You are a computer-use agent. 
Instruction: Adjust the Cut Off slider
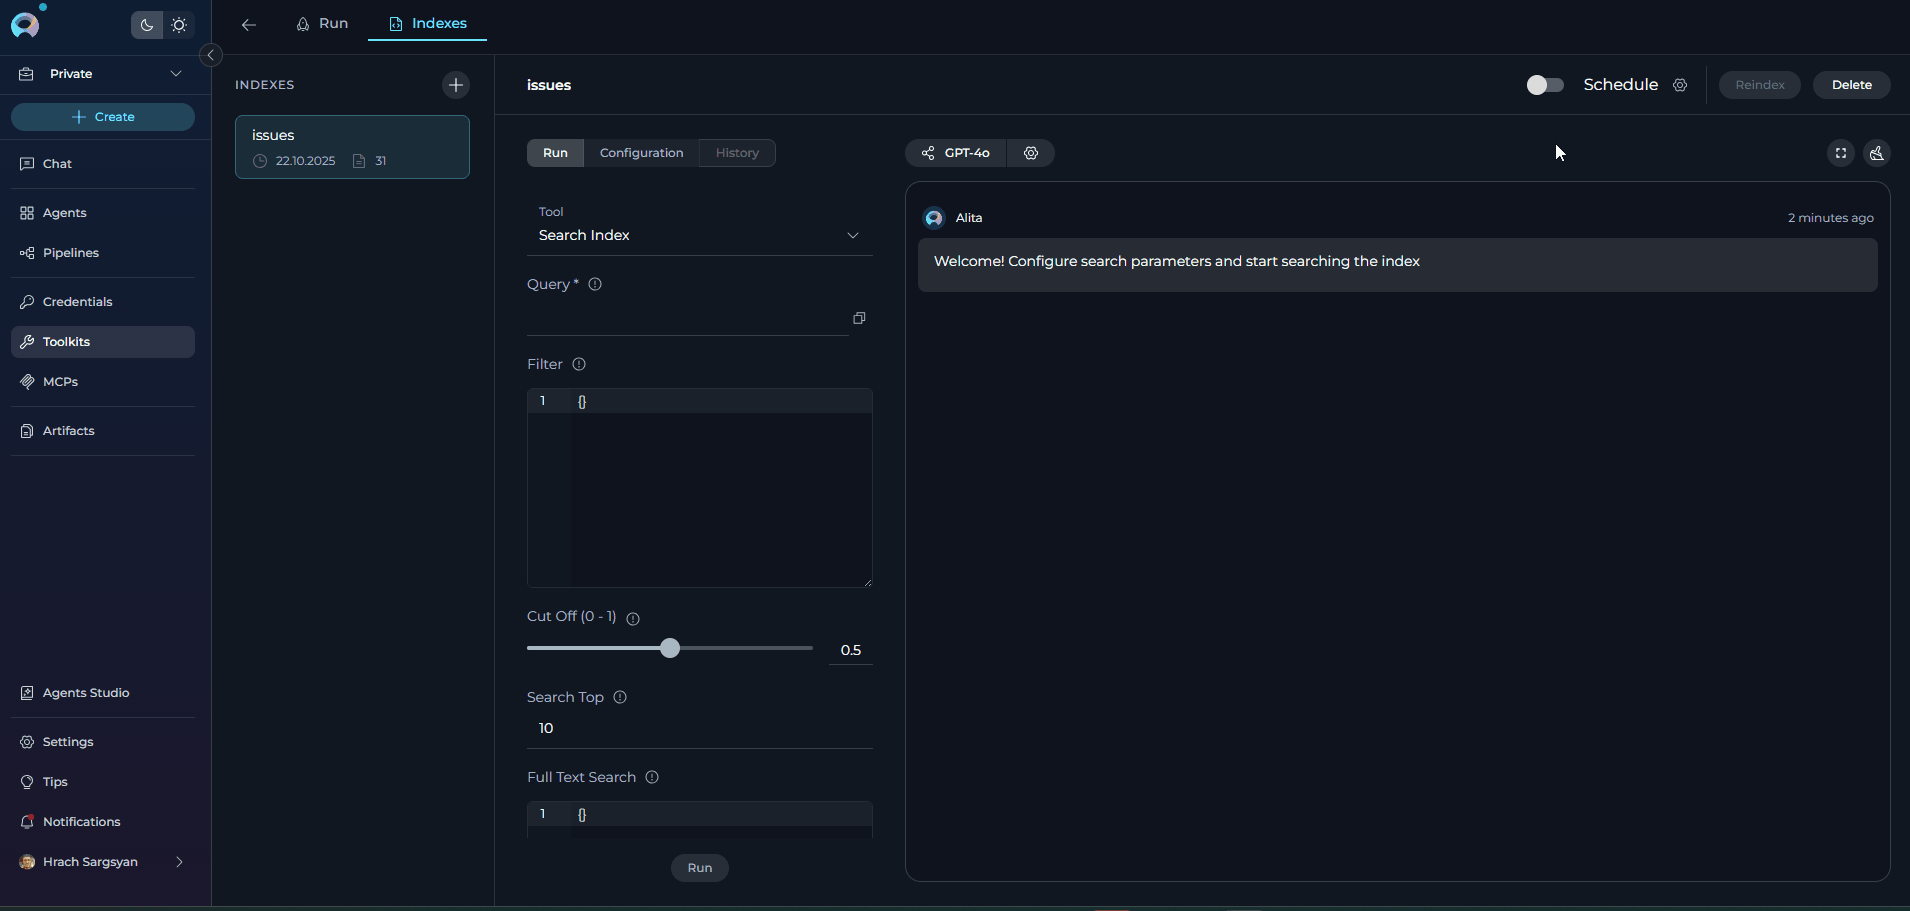tap(669, 648)
